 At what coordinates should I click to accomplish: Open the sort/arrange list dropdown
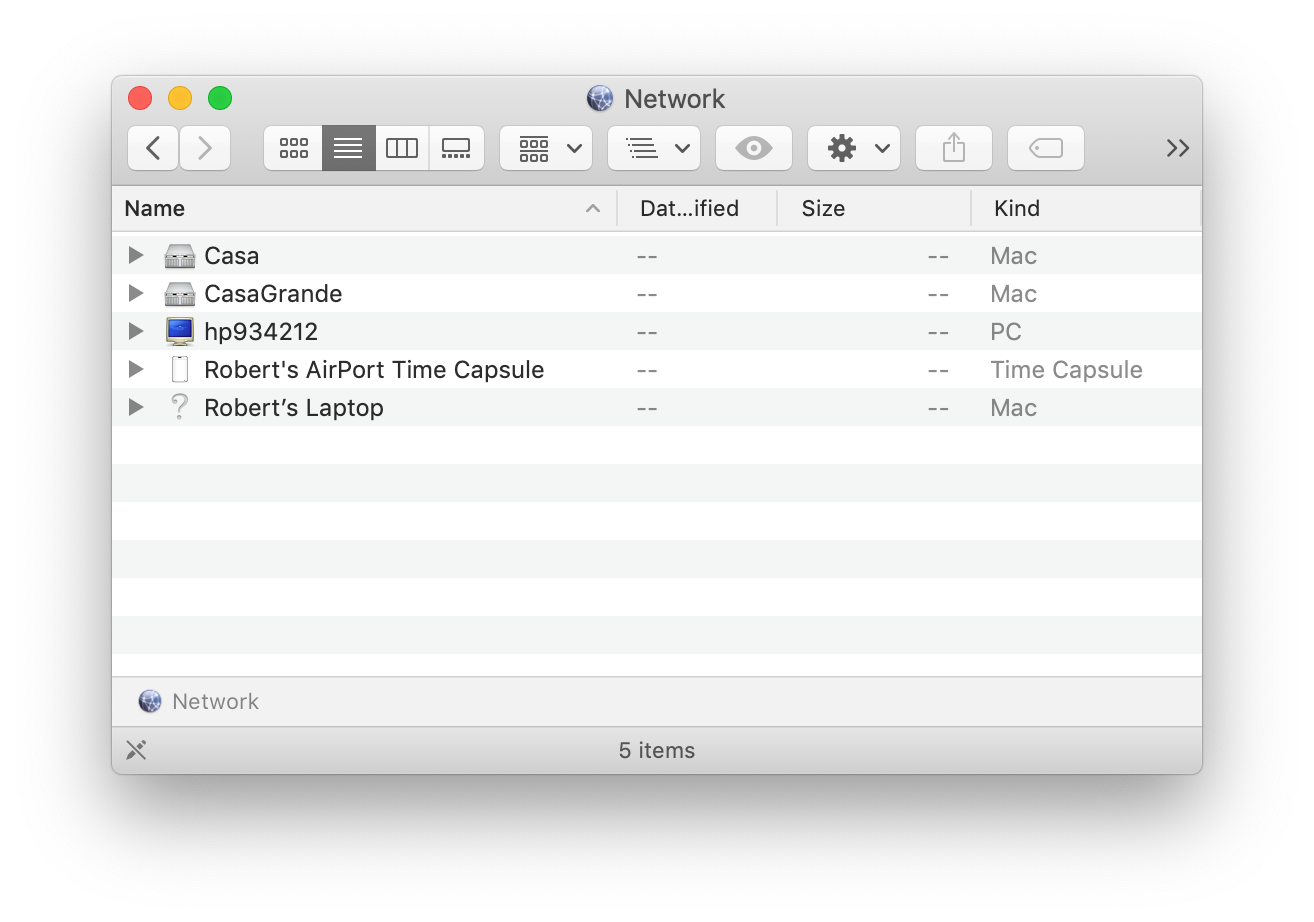pos(654,148)
